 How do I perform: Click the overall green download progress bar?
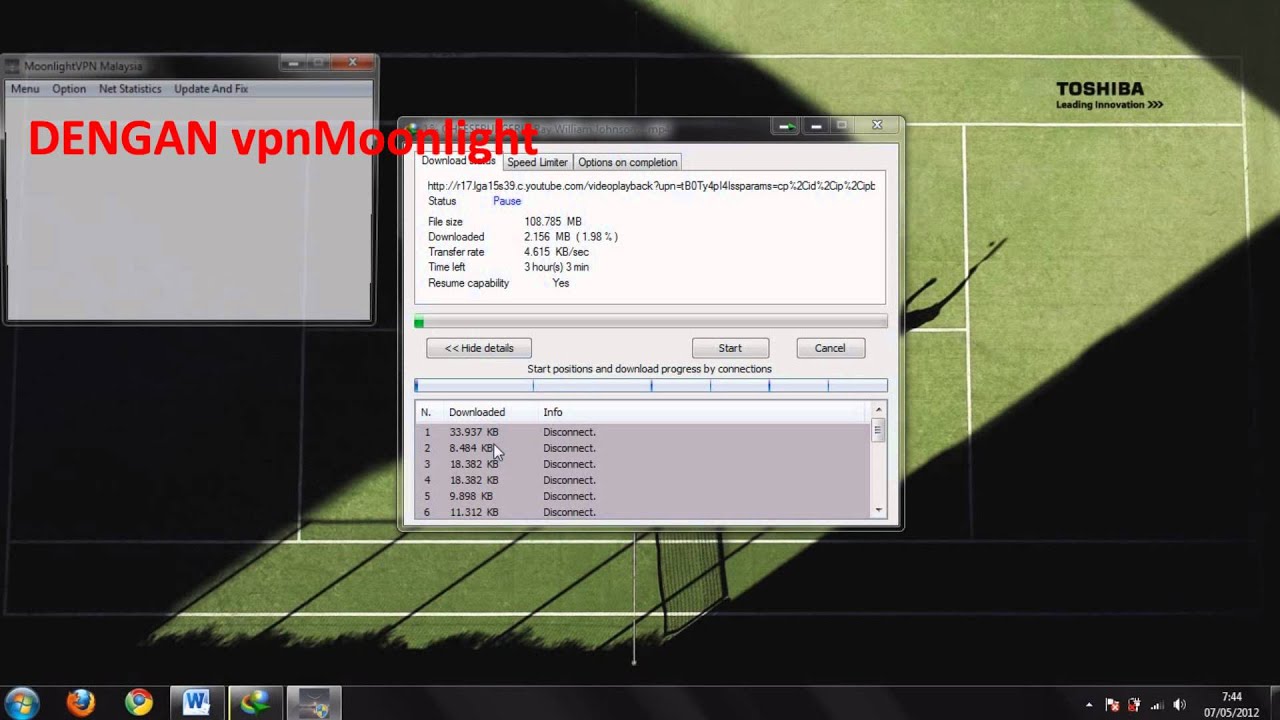tap(651, 321)
